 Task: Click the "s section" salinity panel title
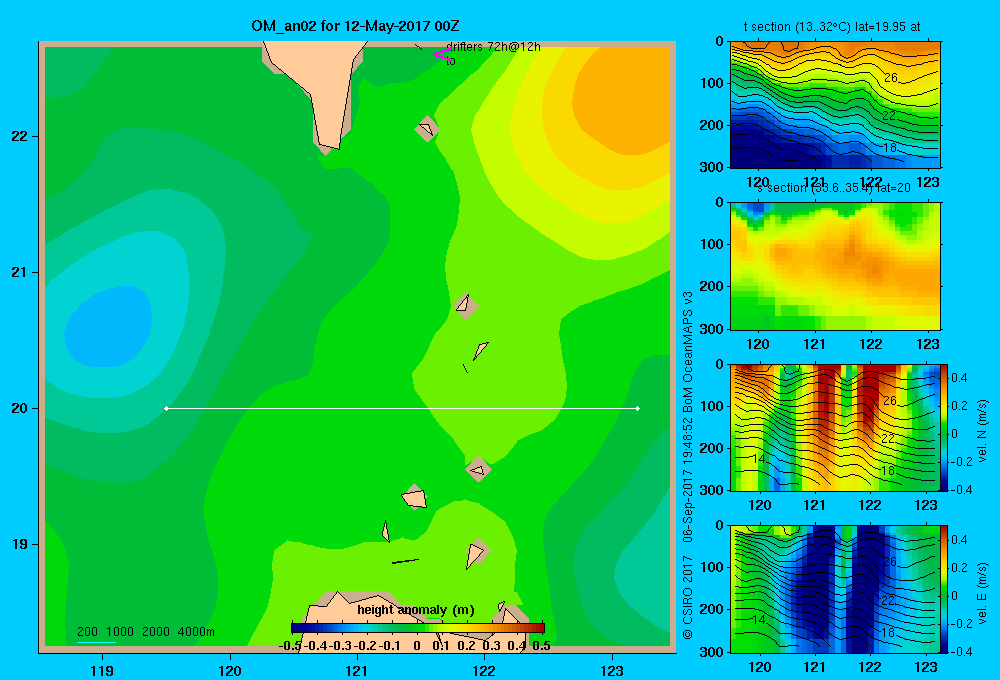834,188
